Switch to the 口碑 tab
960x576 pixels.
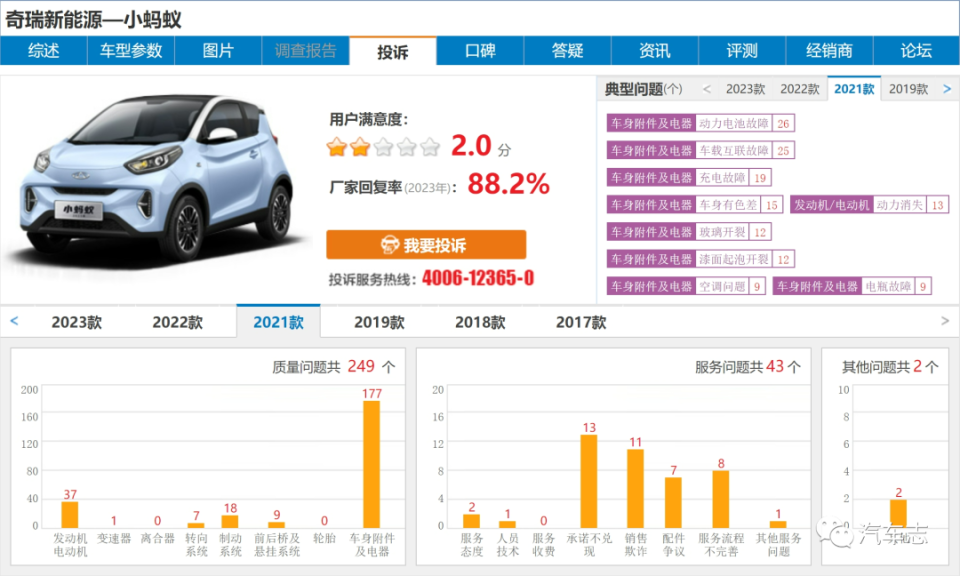[480, 51]
